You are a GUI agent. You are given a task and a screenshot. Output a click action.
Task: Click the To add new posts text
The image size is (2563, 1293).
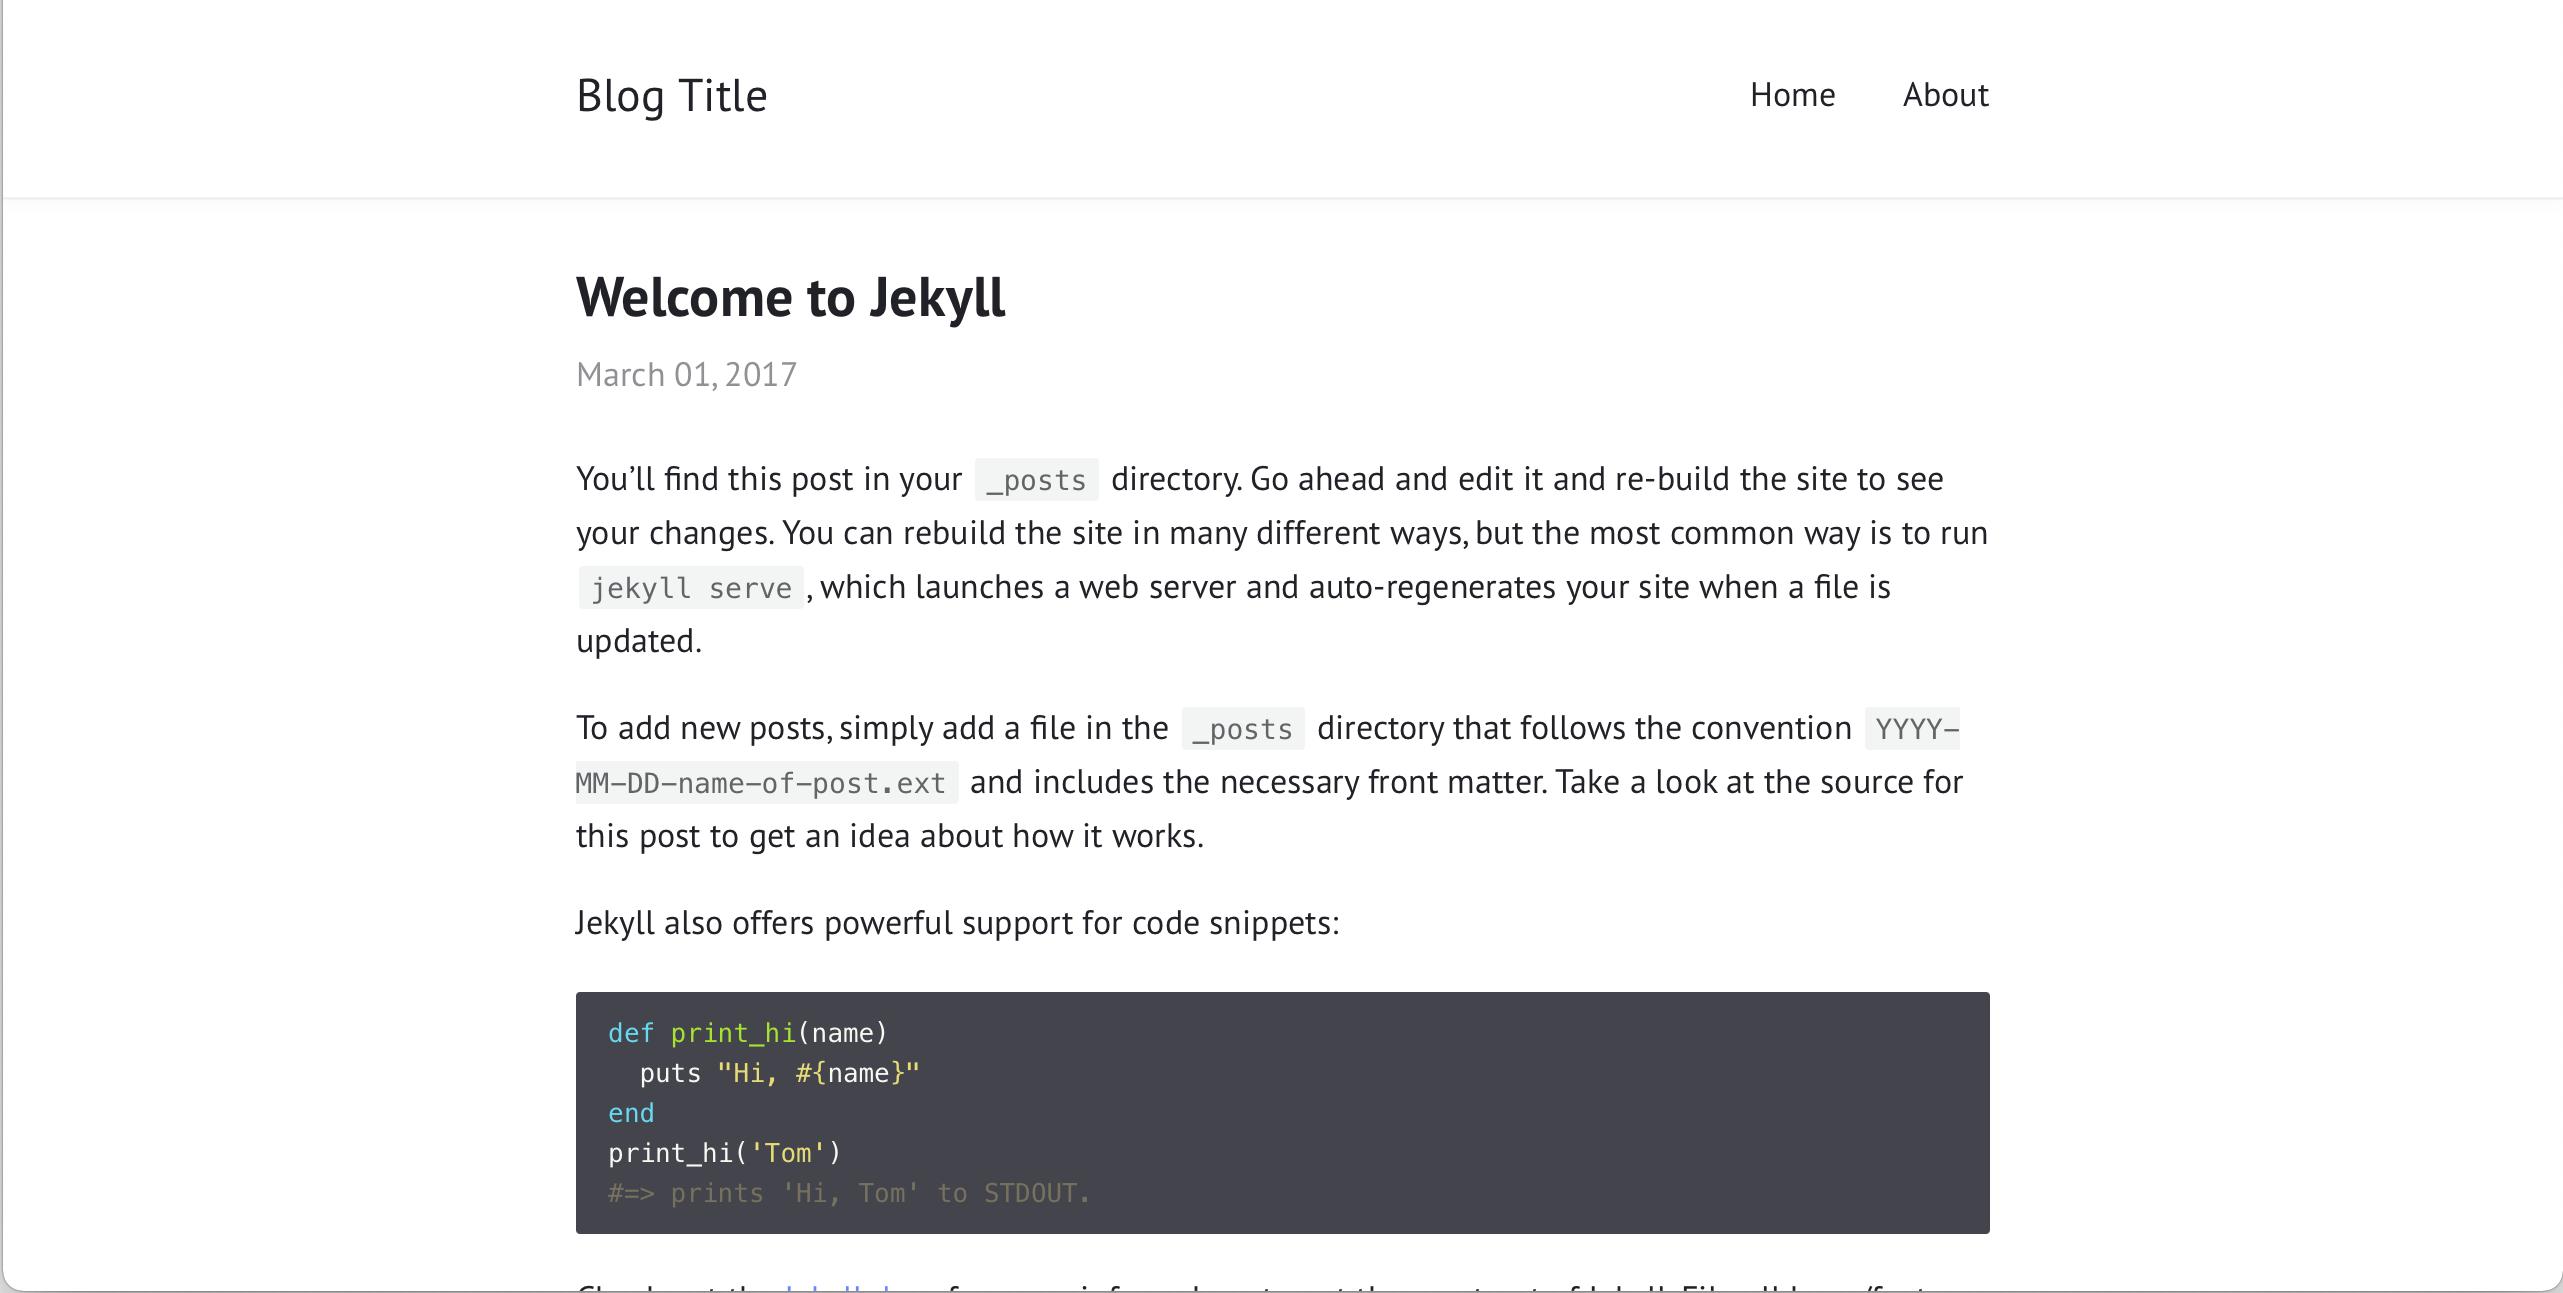tap(703, 728)
